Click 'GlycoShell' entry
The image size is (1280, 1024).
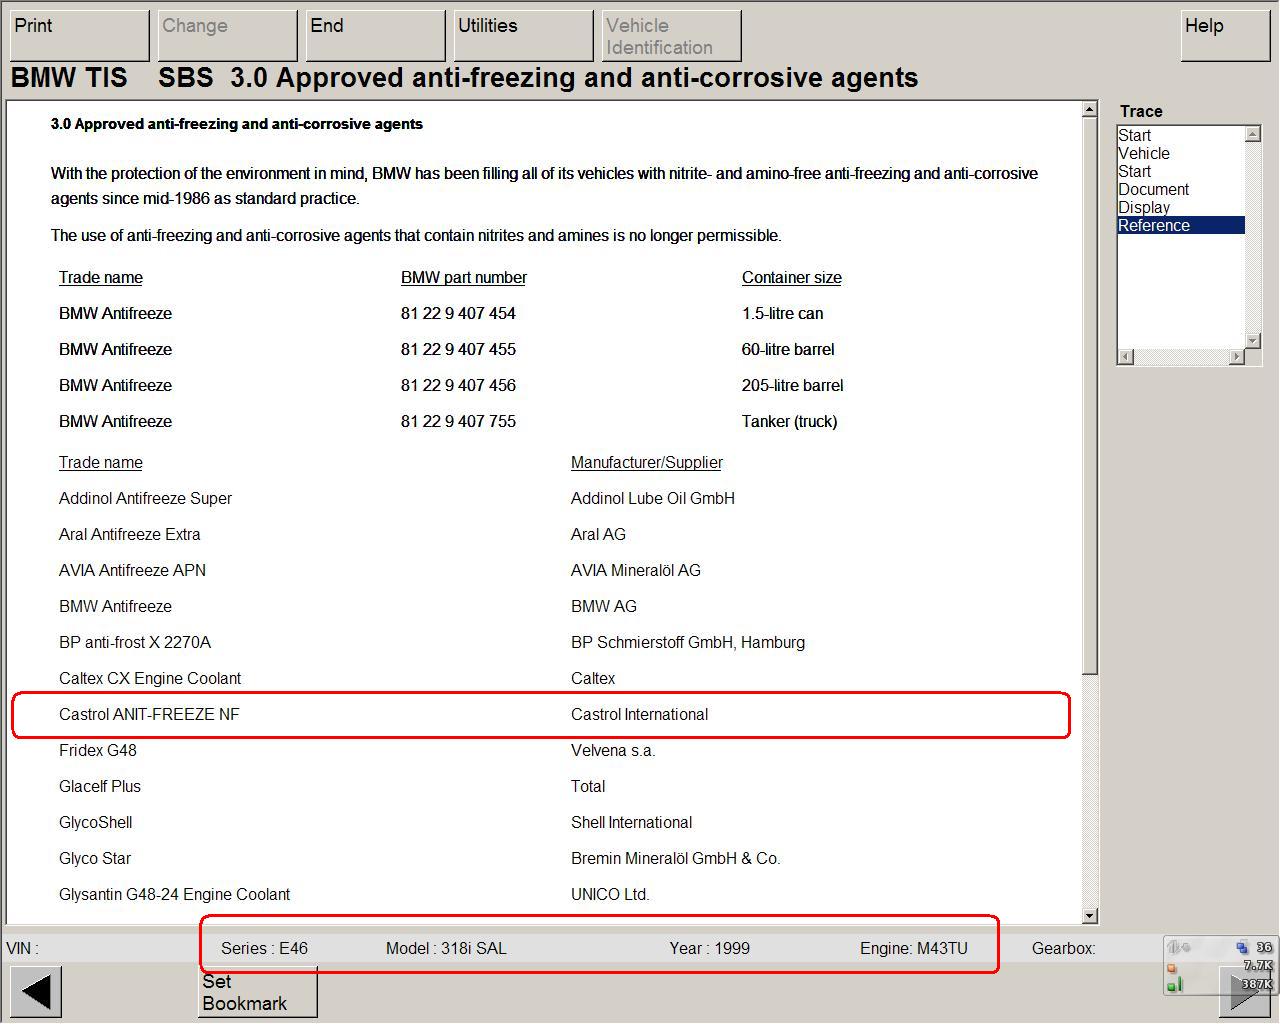pyautogui.click(x=95, y=822)
